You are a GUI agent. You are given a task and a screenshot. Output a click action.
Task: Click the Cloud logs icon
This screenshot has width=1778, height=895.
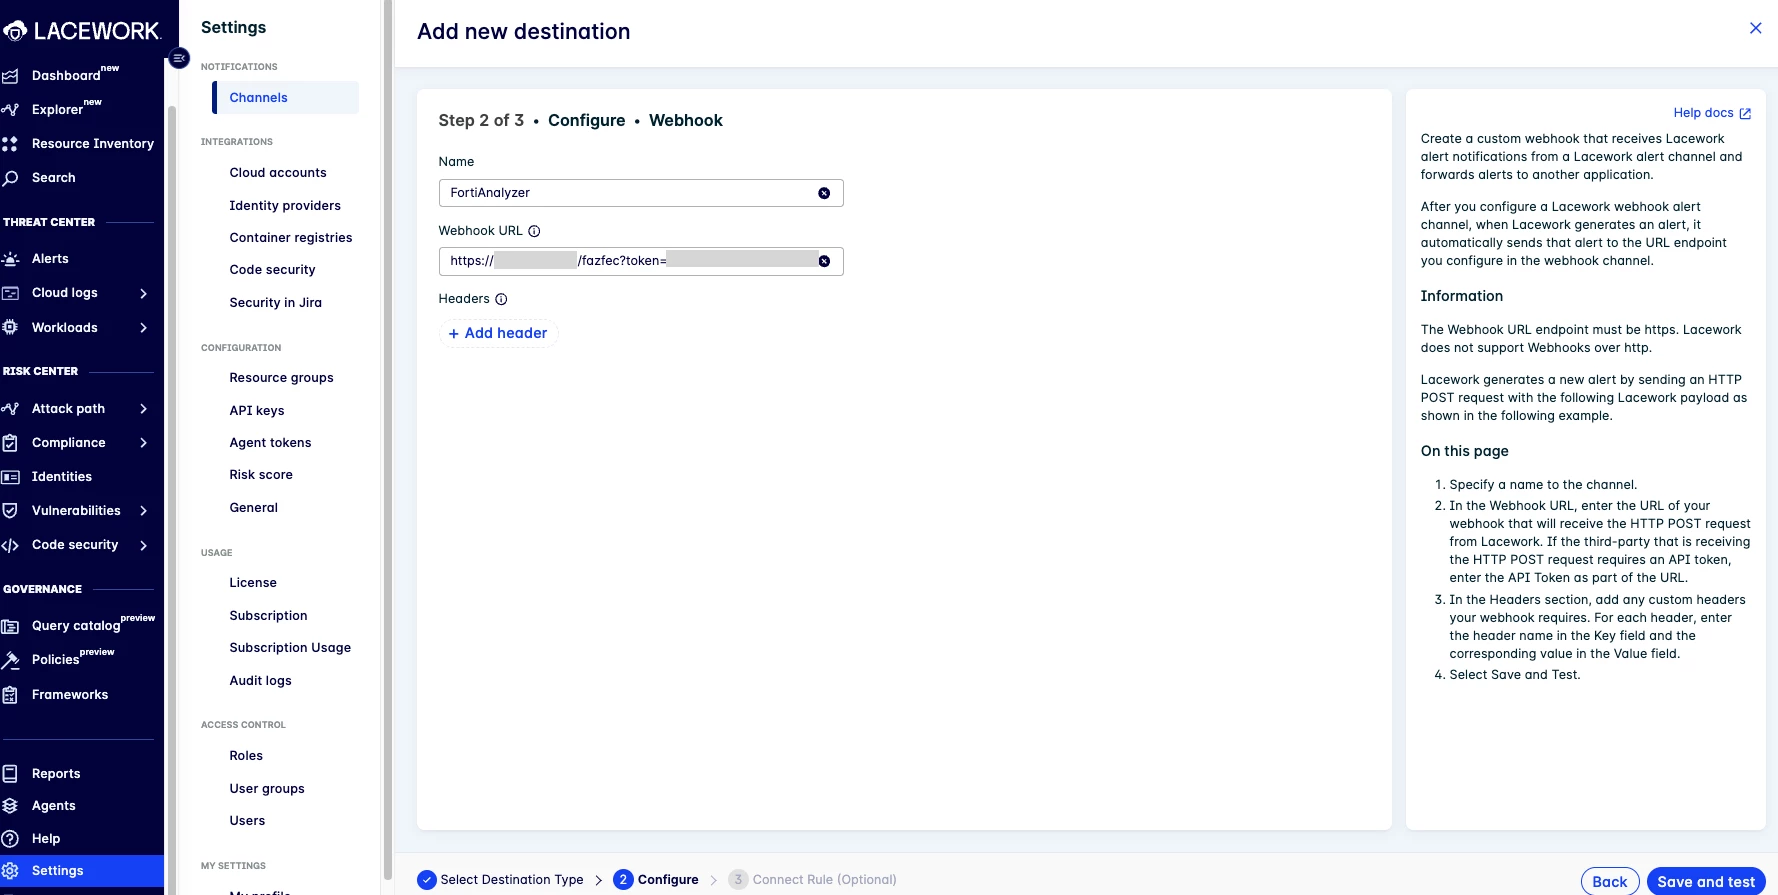coord(10,293)
